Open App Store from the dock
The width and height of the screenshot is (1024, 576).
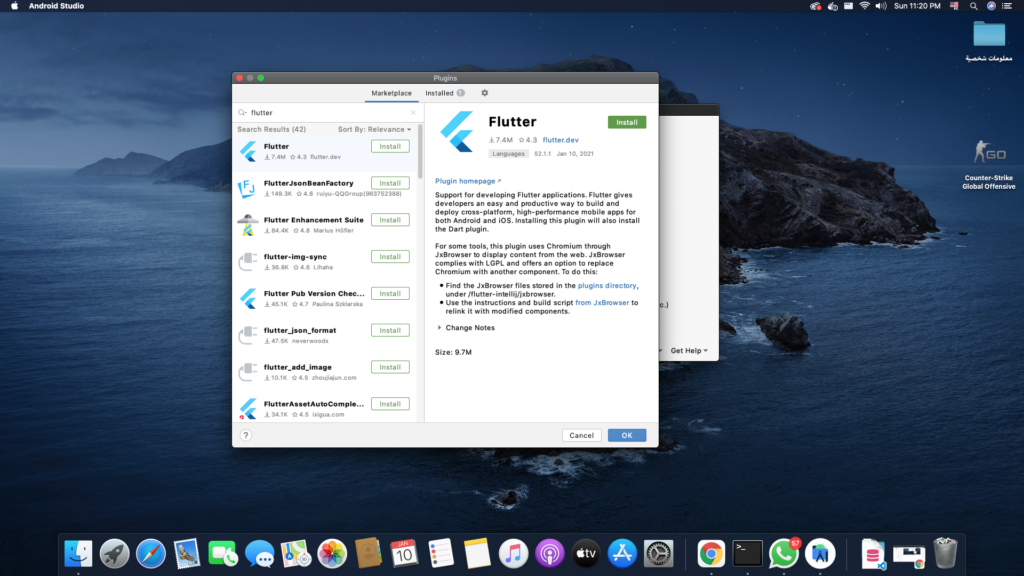point(622,554)
